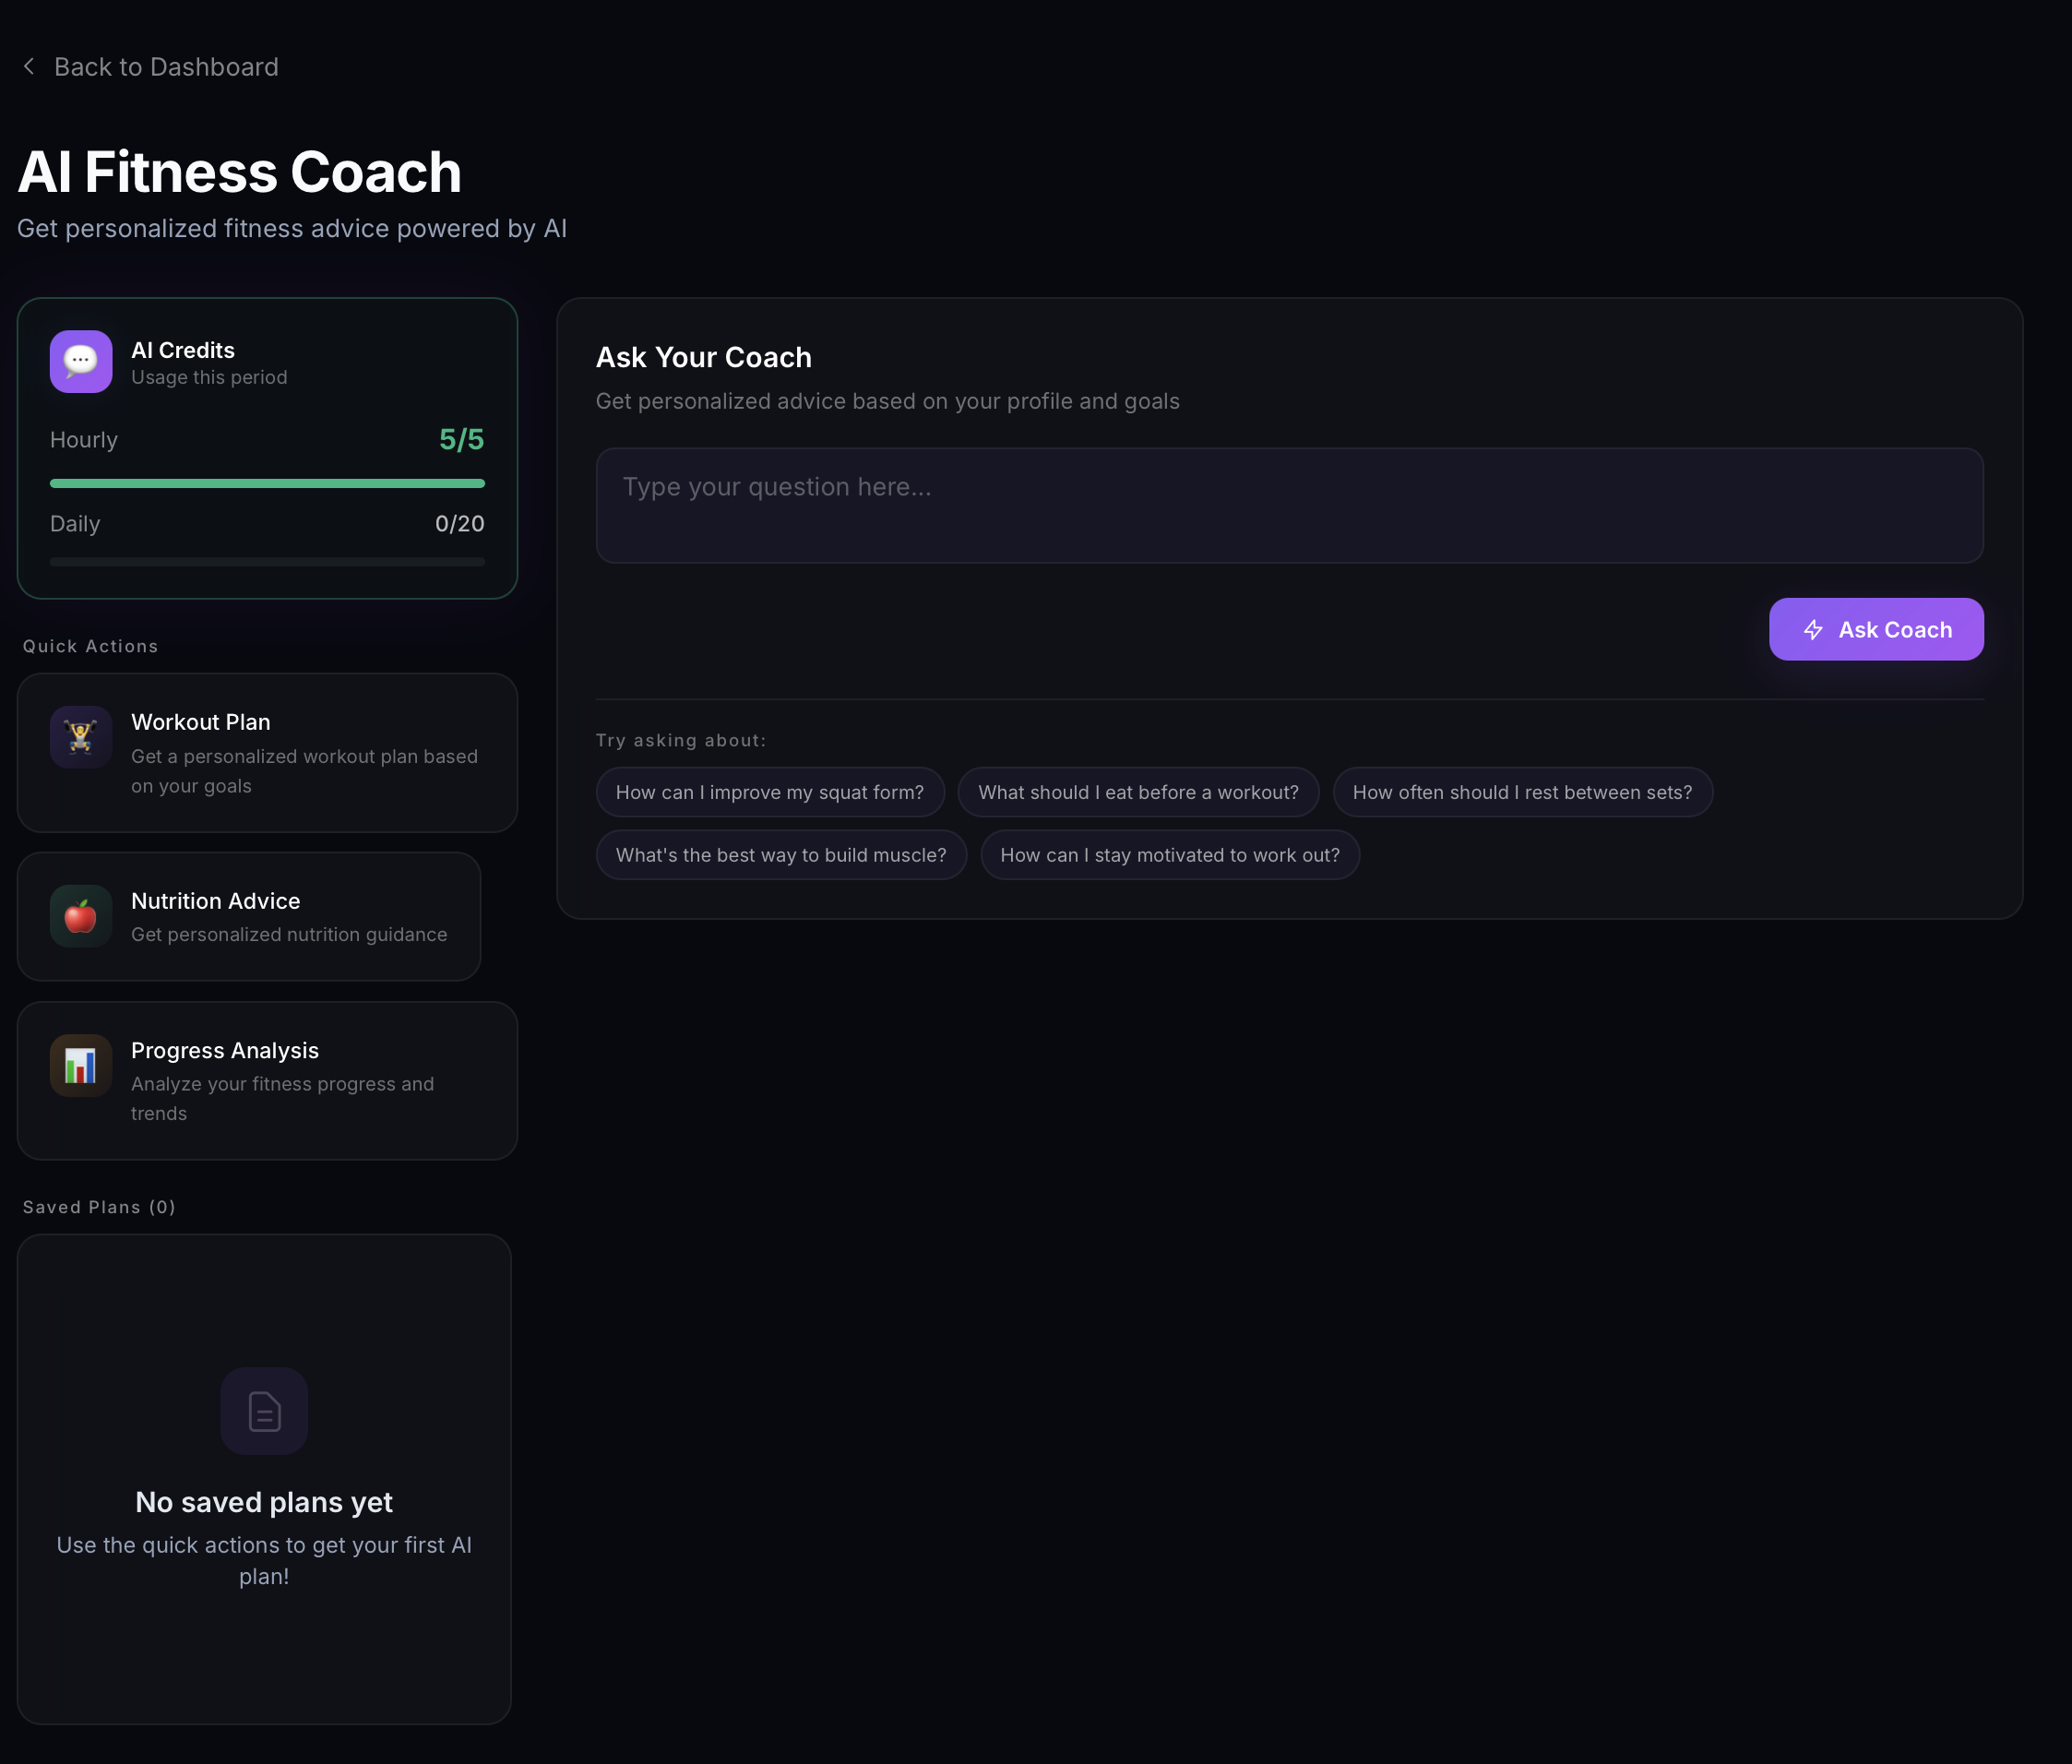Open the Progress Analysis quick action card
Viewport: 2072px width, 1764px height.
pyautogui.click(x=267, y=1080)
